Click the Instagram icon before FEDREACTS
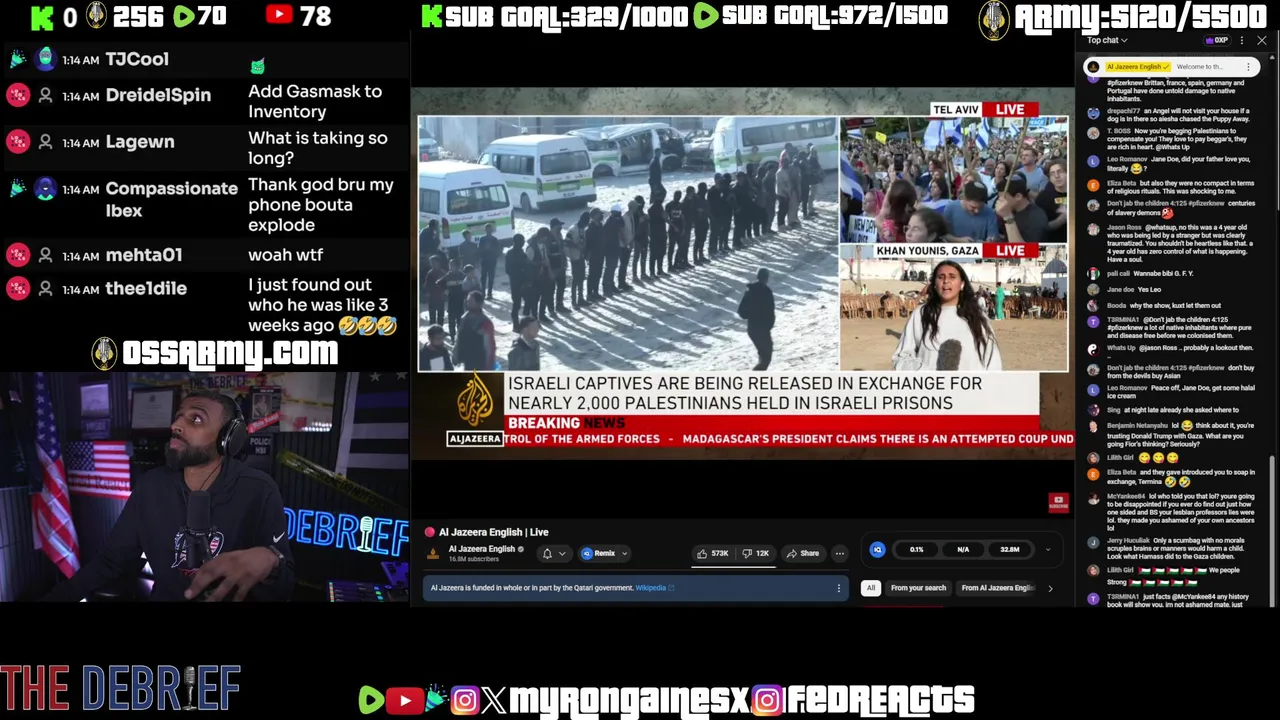Image resolution: width=1280 pixels, height=720 pixels. pos(767,700)
